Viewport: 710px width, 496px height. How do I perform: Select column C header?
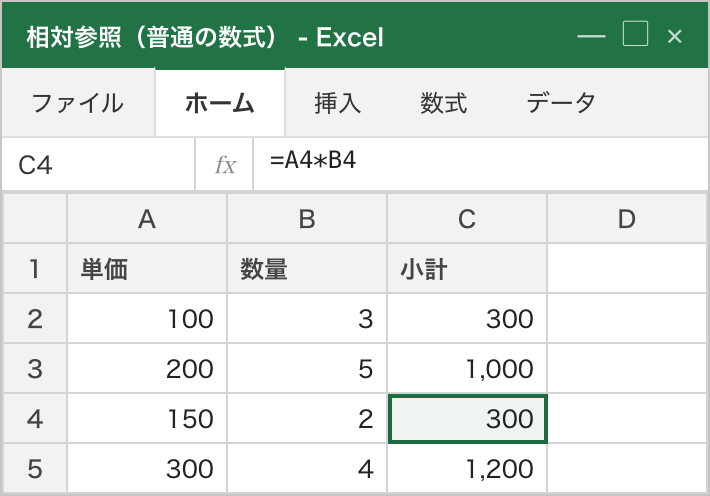(467, 219)
